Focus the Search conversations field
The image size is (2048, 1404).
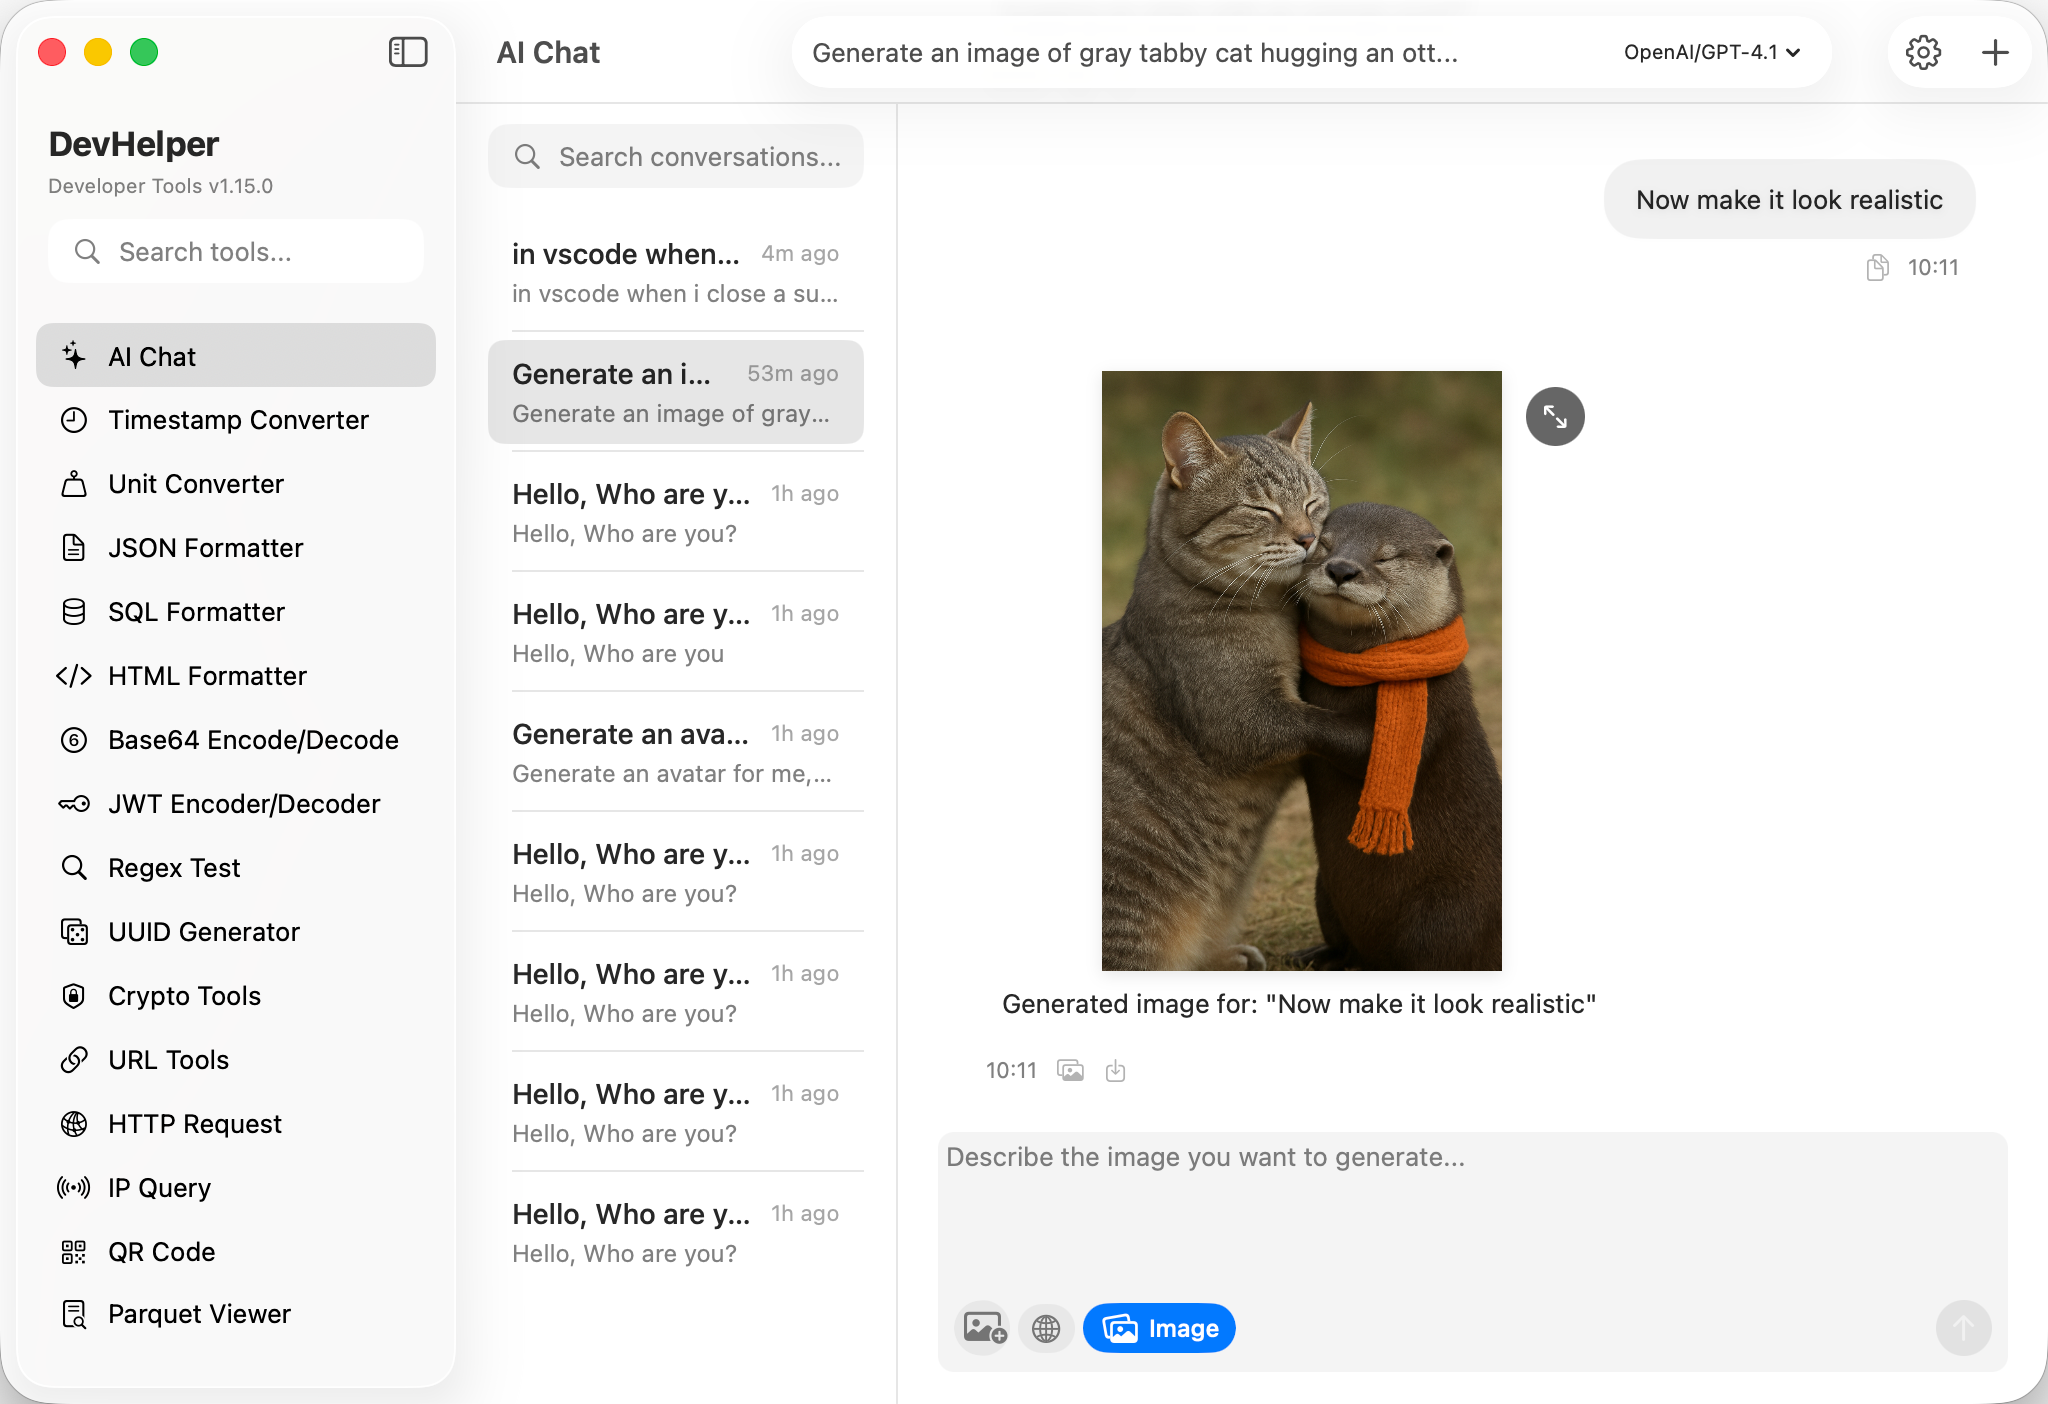(x=676, y=157)
